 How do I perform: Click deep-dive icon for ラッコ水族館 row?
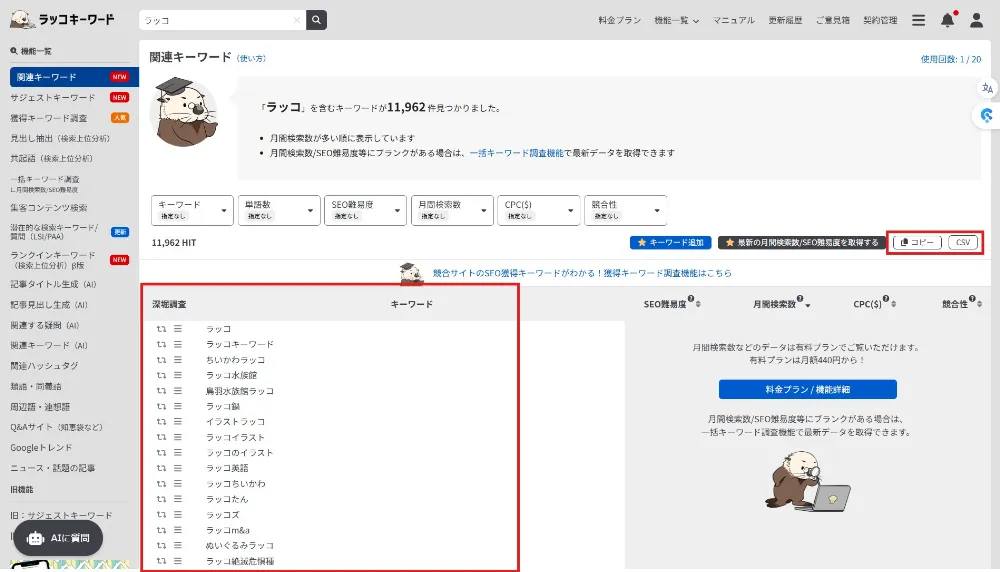point(161,376)
